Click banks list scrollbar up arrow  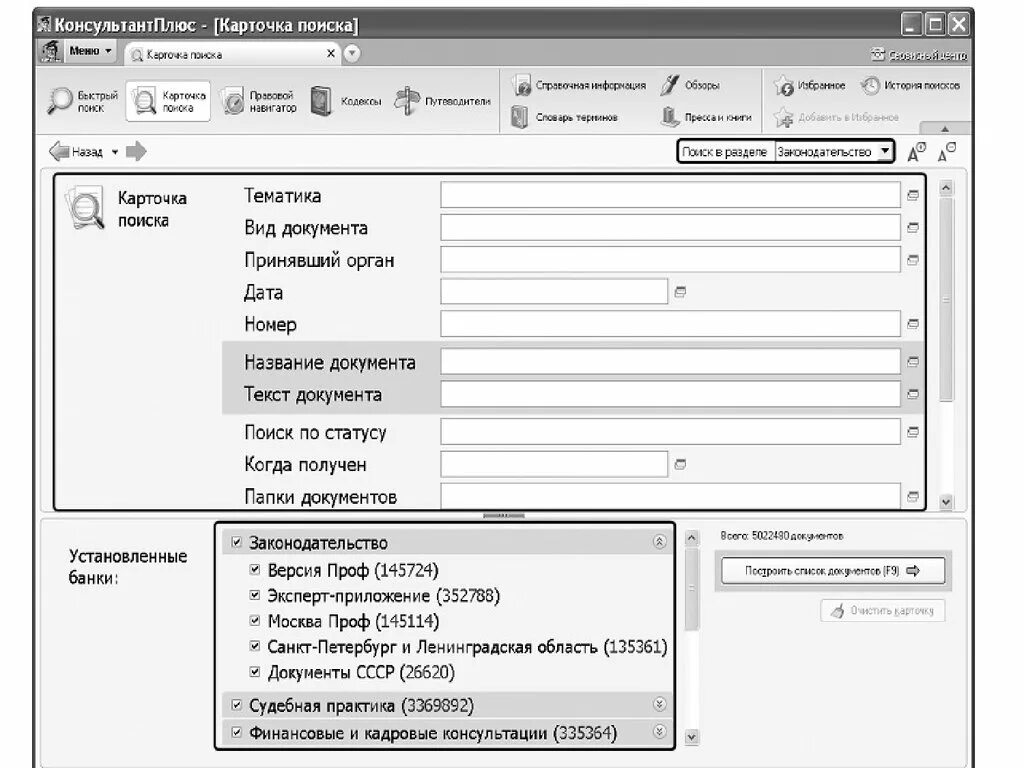pos(692,538)
